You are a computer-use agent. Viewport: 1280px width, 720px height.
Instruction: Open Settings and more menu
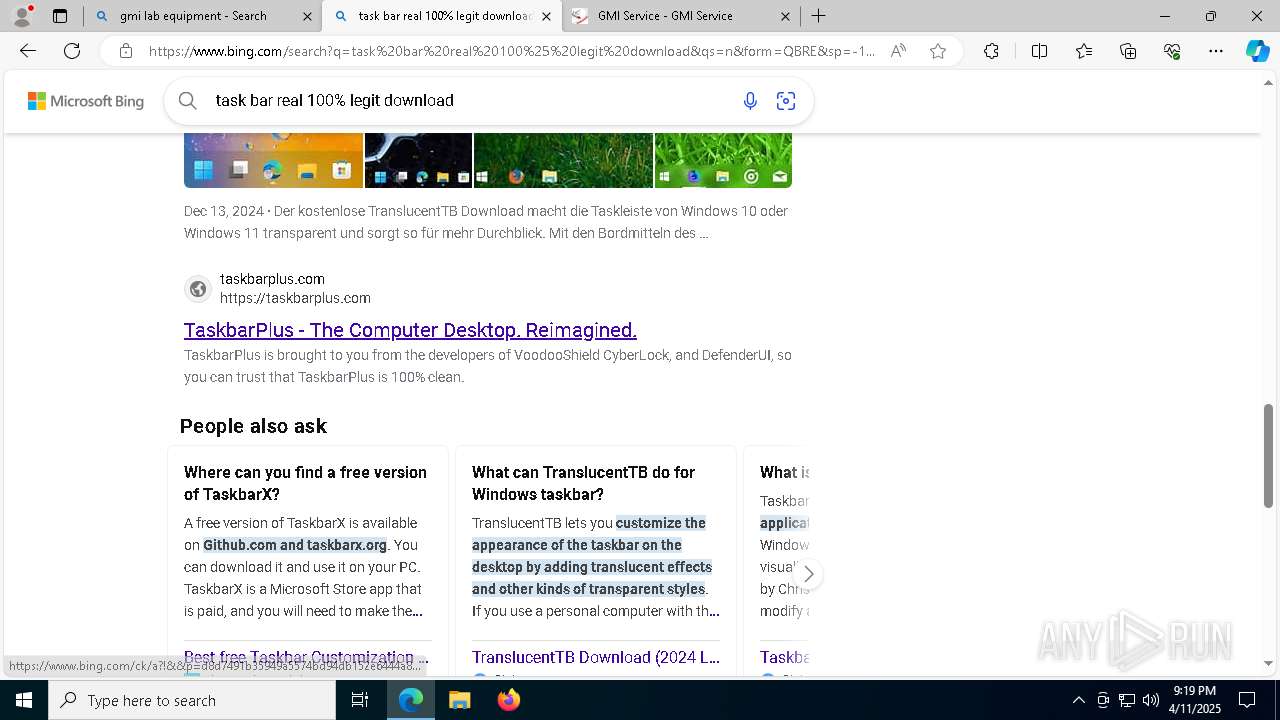[1216, 51]
